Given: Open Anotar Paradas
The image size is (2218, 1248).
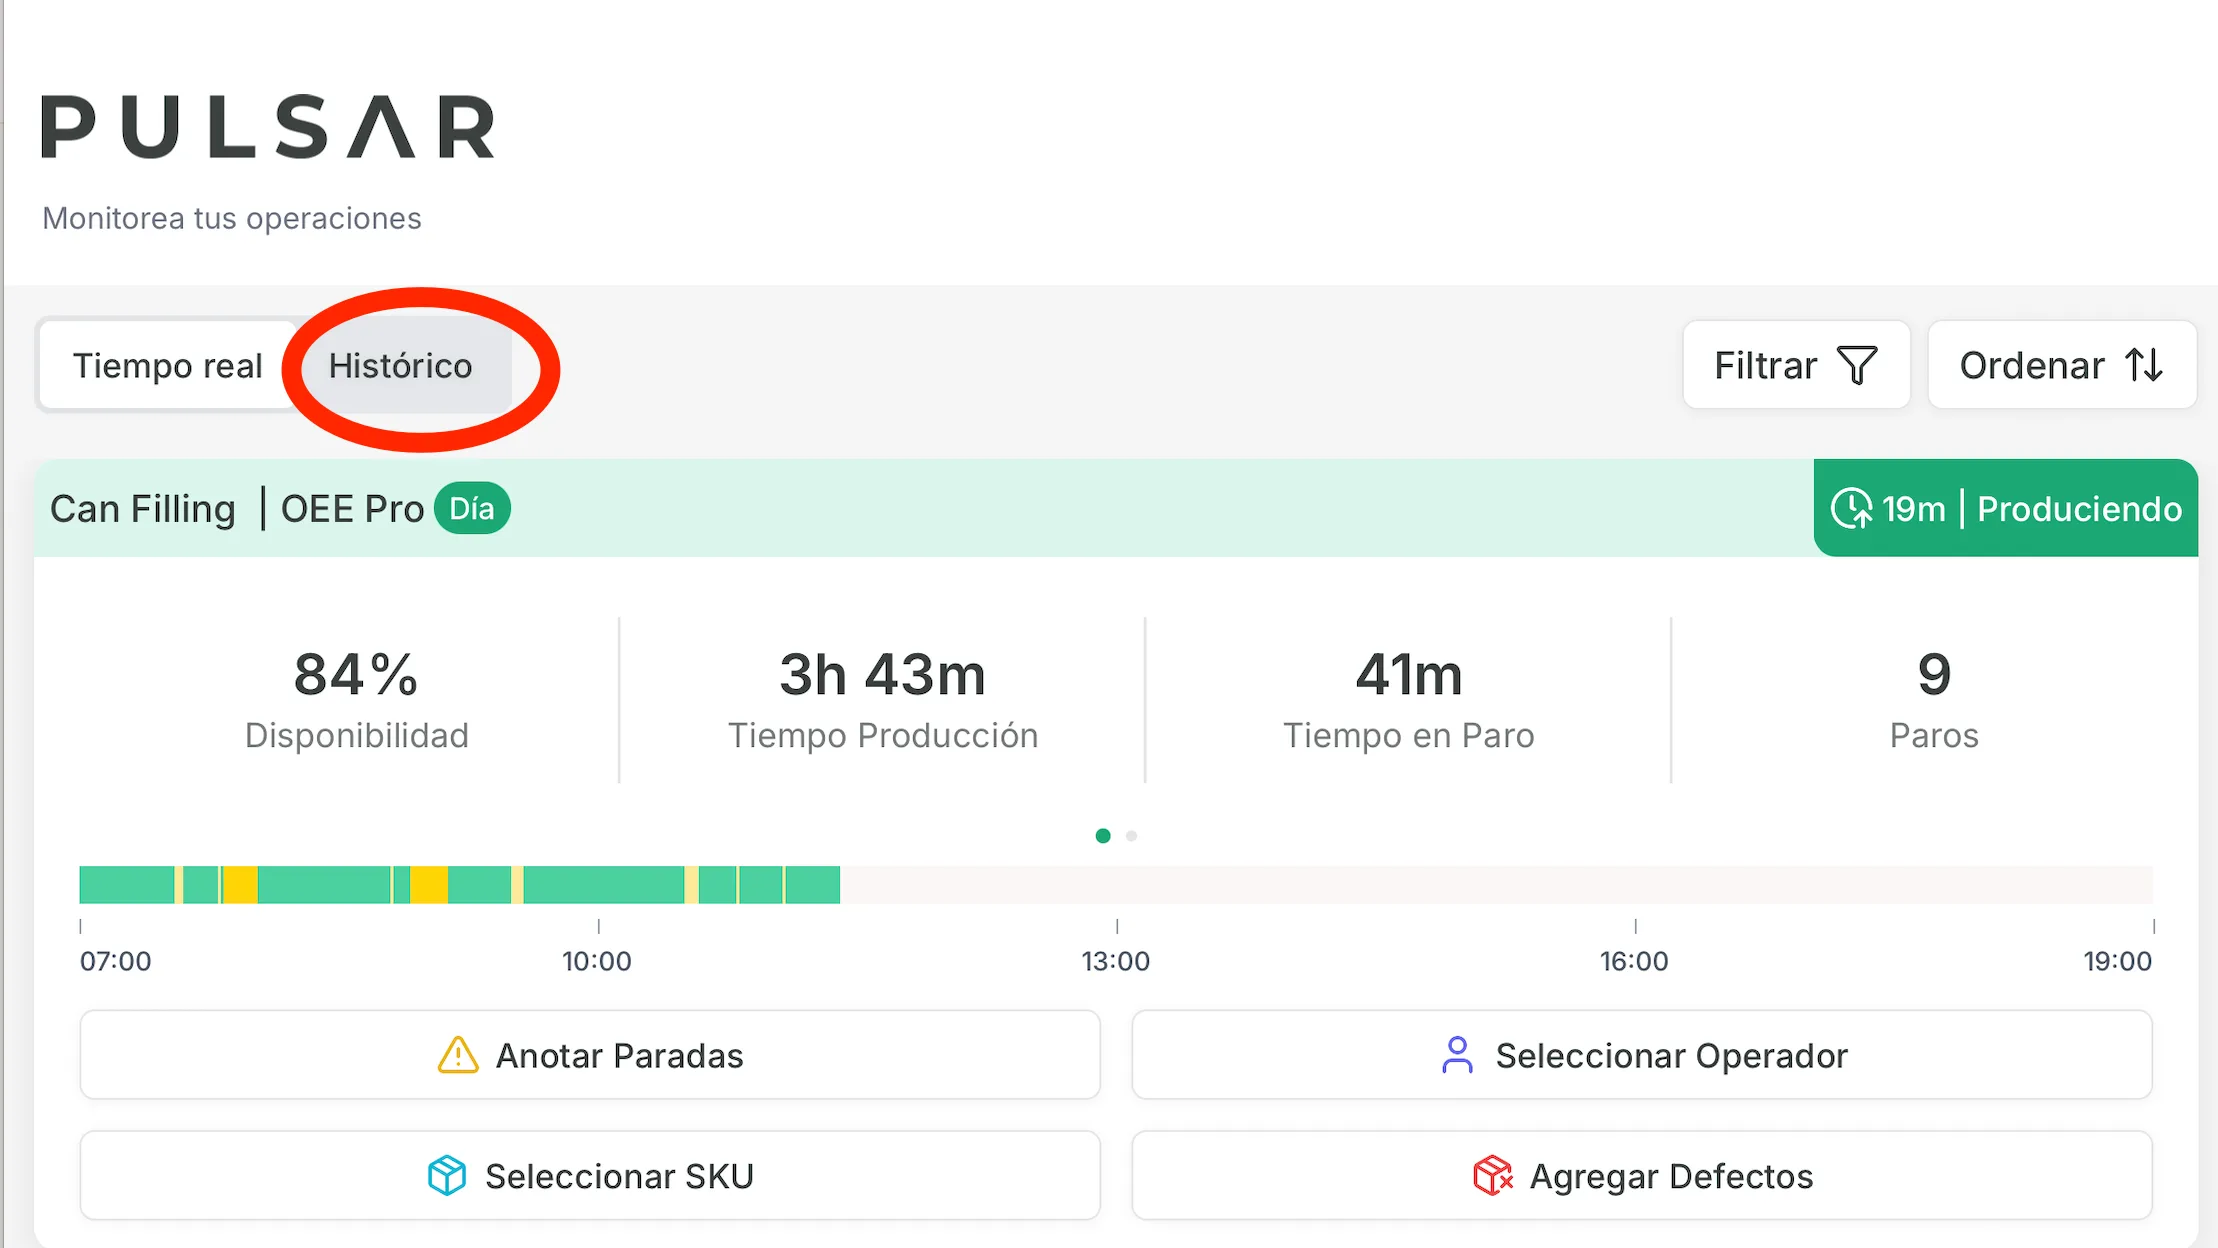Looking at the screenshot, I should pos(590,1055).
